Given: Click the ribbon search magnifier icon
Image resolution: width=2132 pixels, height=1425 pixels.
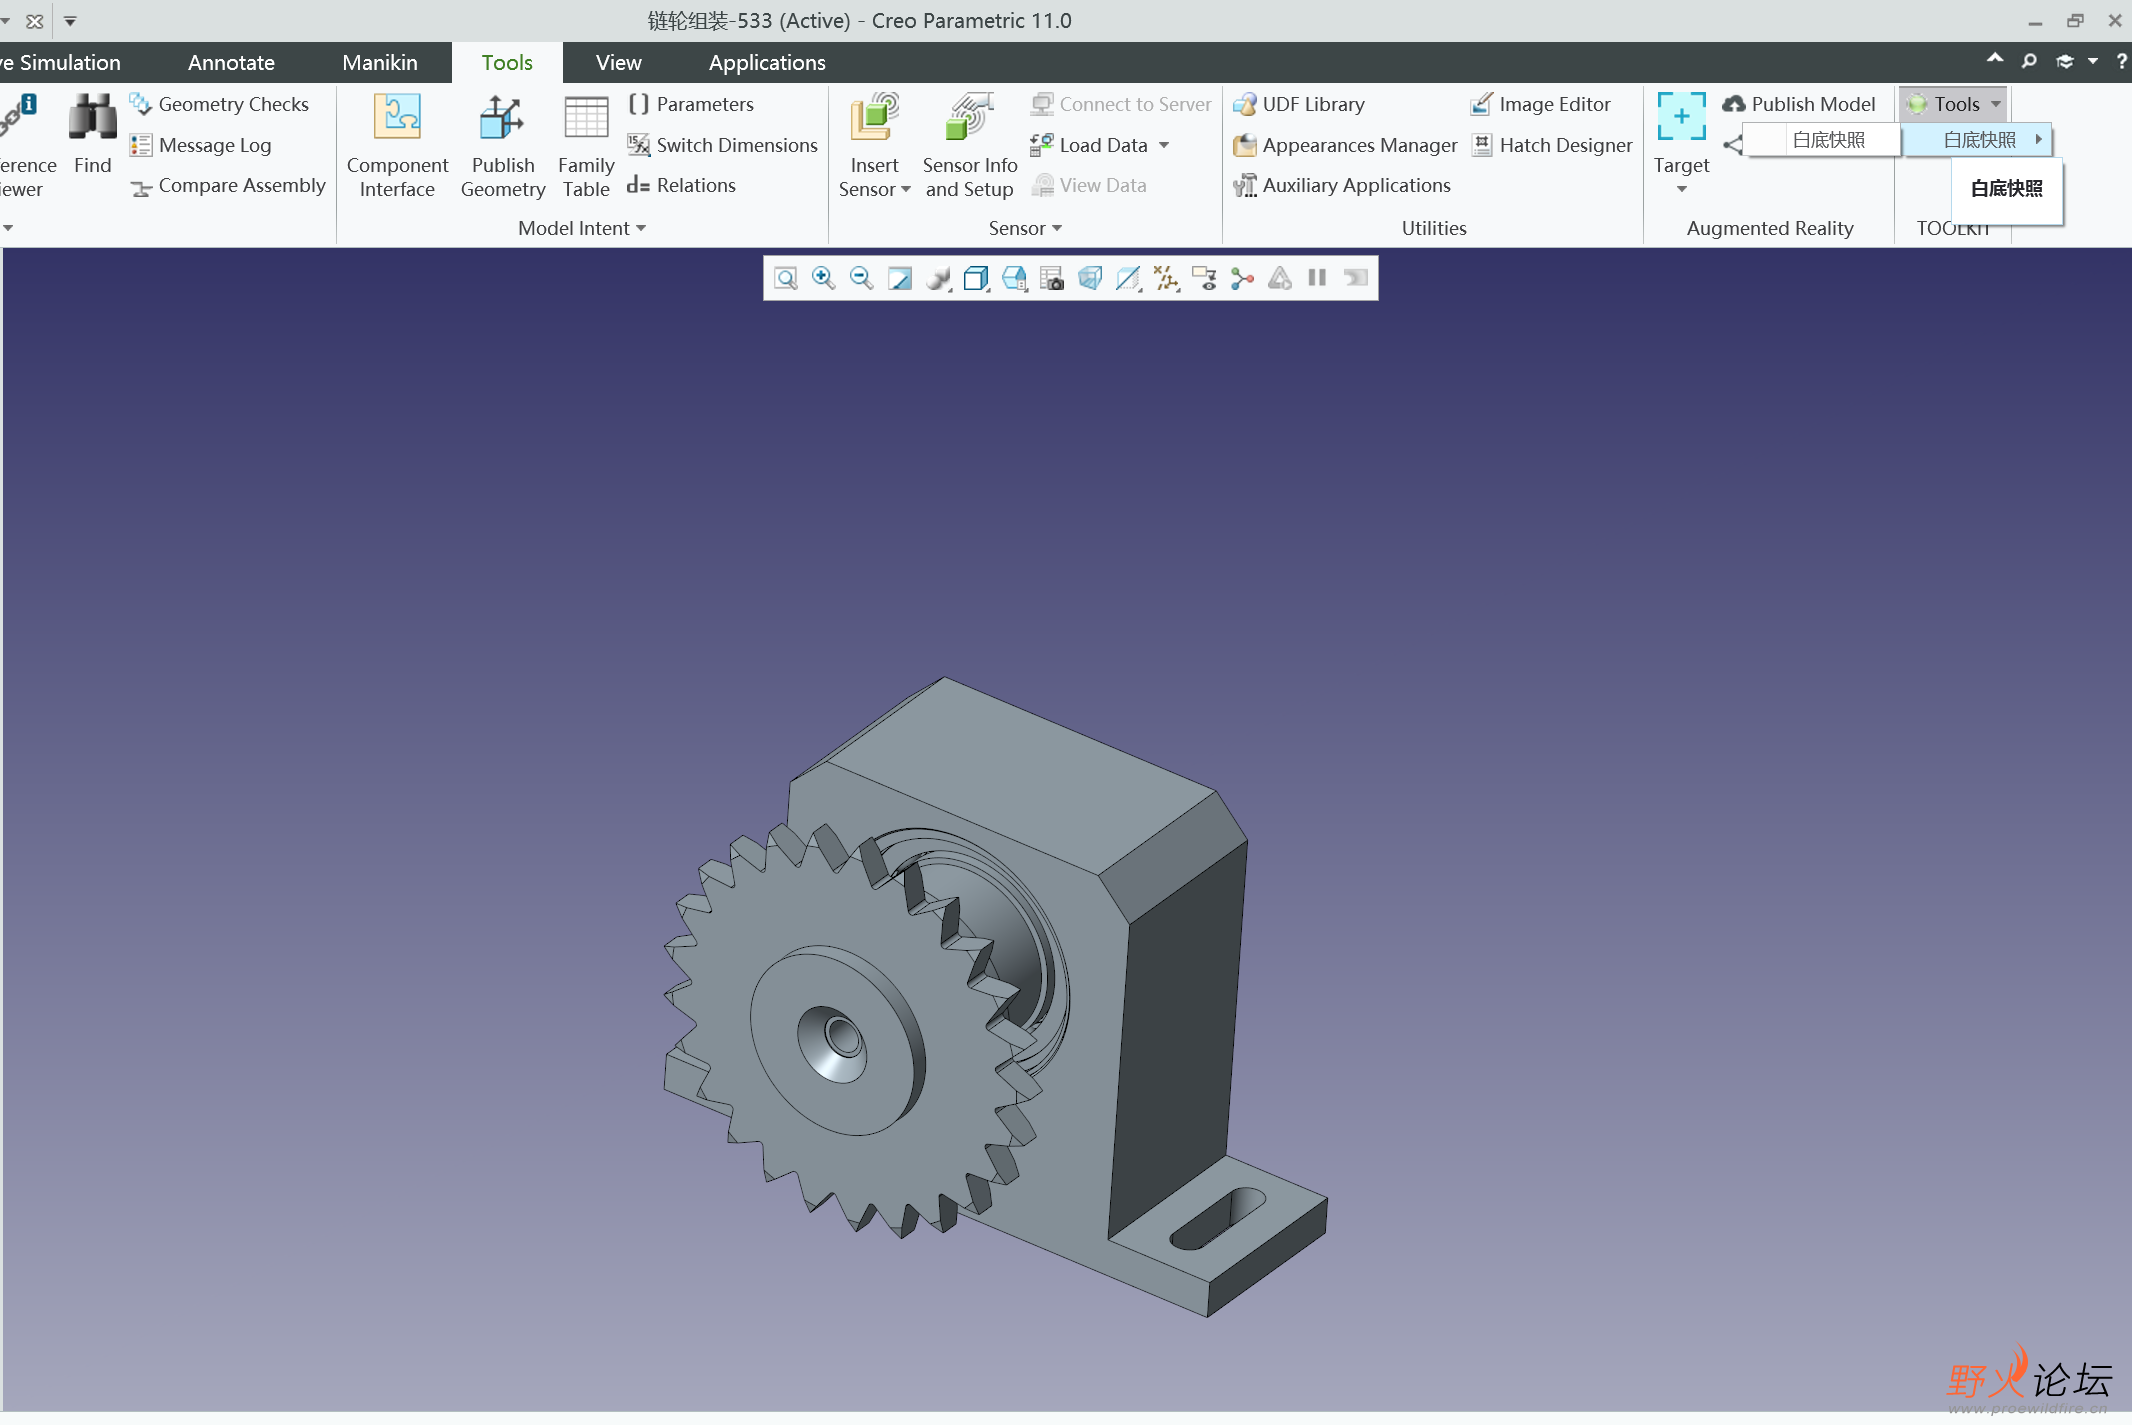Looking at the screenshot, I should (x=2029, y=61).
